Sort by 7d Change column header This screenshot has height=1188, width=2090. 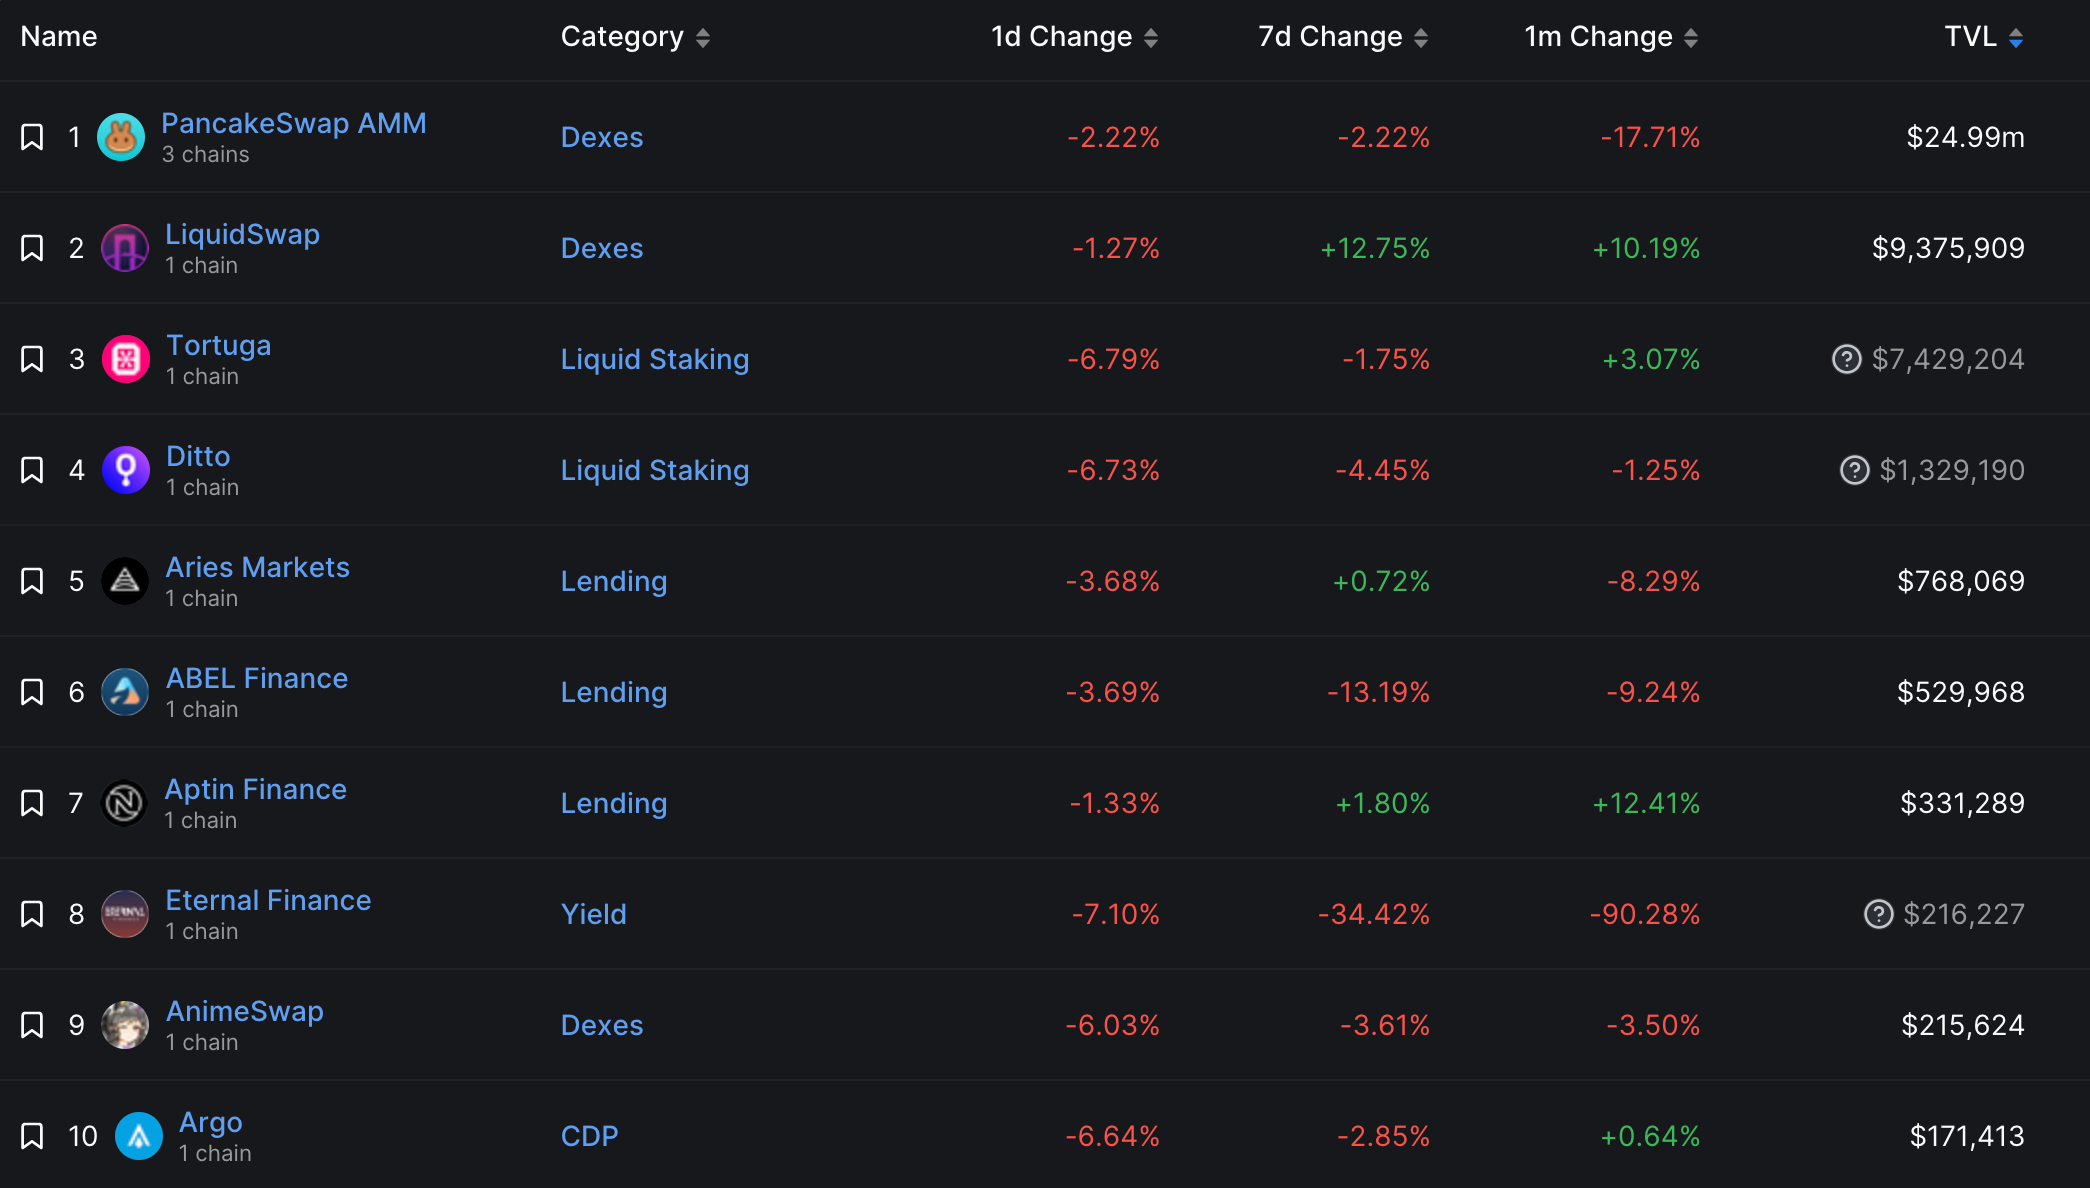coord(1342,37)
